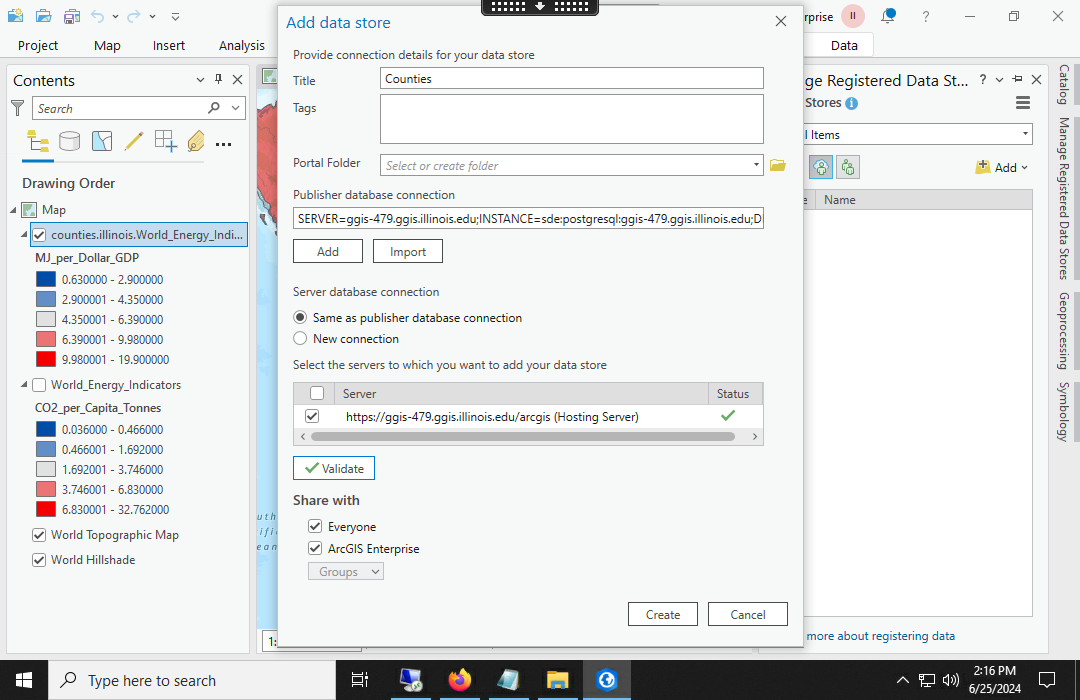
Task: Open the Groups dropdown
Action: (345, 572)
